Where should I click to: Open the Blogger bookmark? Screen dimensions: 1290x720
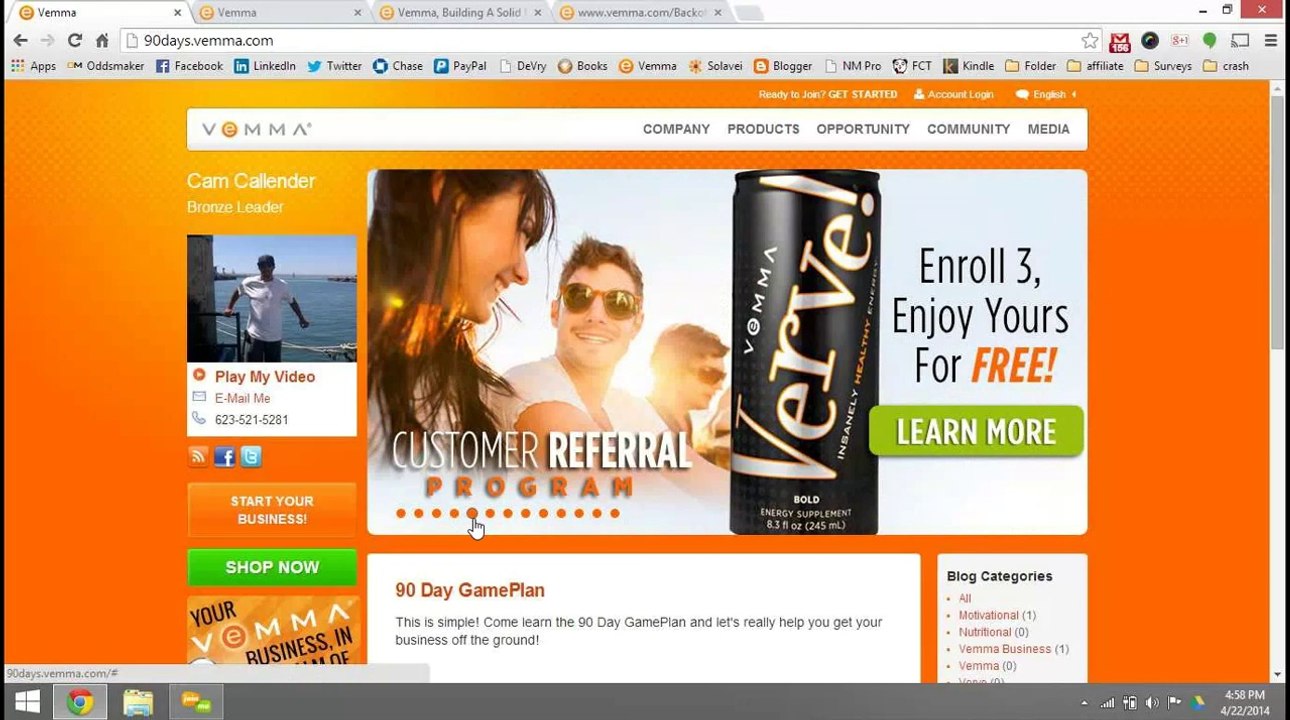(783, 66)
